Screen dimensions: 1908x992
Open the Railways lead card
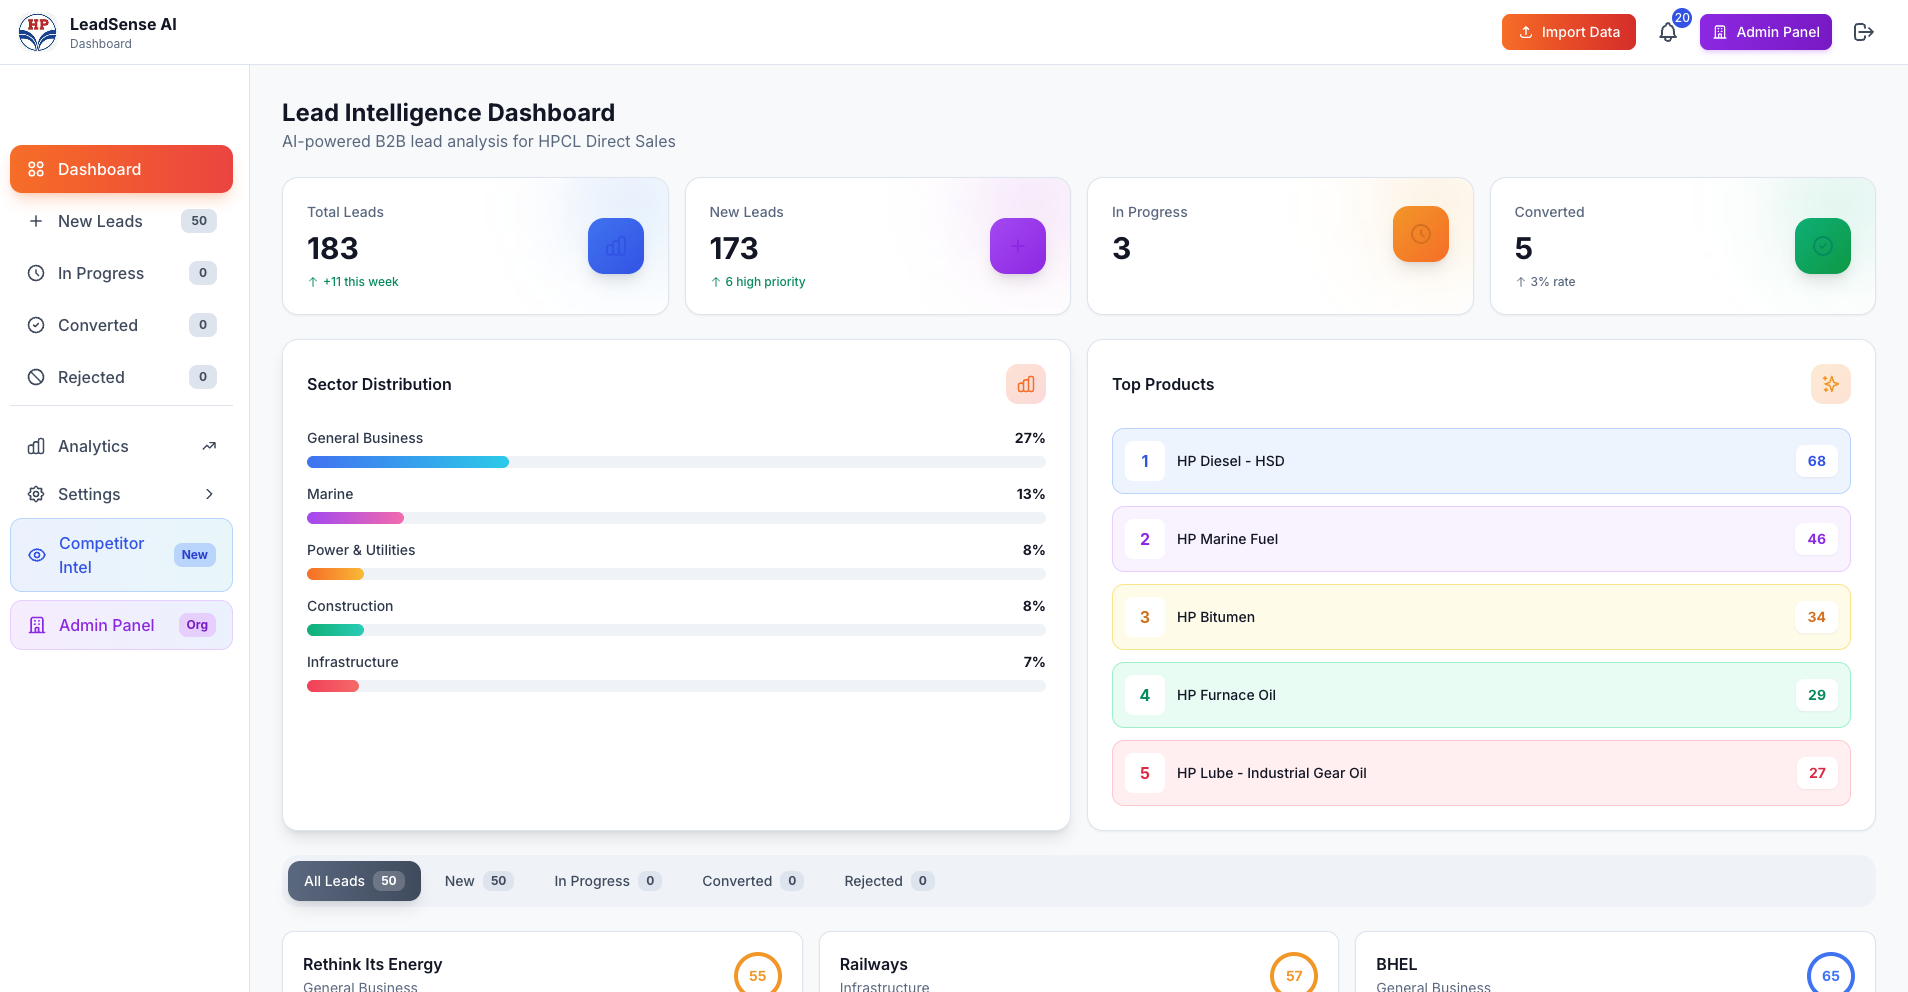tap(1078, 962)
